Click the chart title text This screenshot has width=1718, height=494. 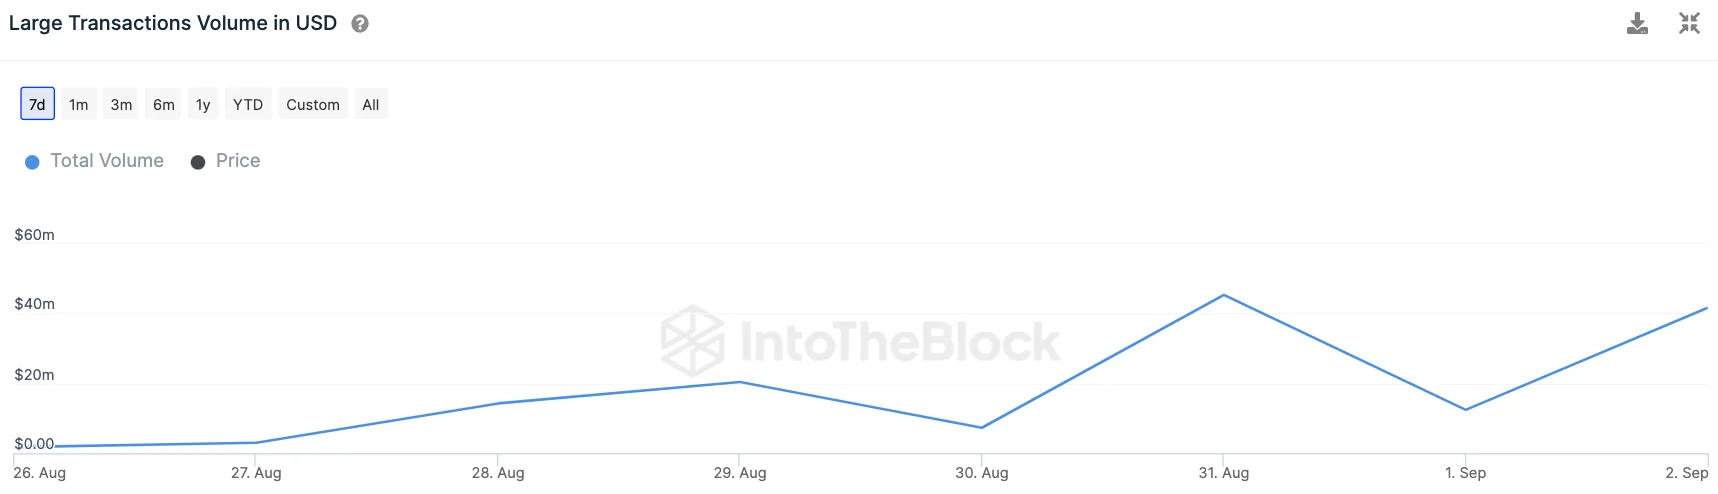coord(173,23)
